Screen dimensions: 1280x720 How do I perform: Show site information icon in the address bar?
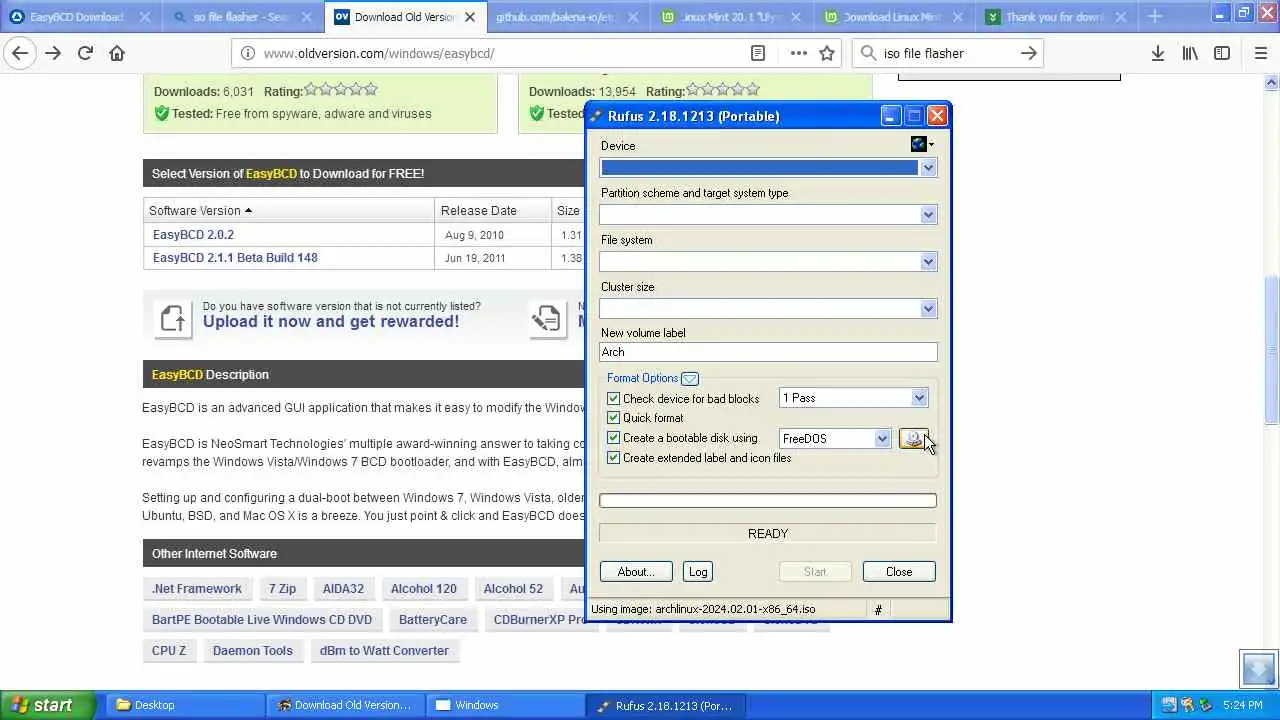click(x=247, y=53)
